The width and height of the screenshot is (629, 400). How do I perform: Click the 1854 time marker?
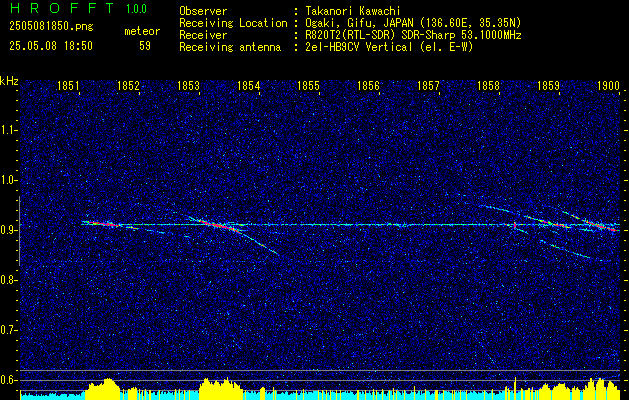[x=248, y=86]
